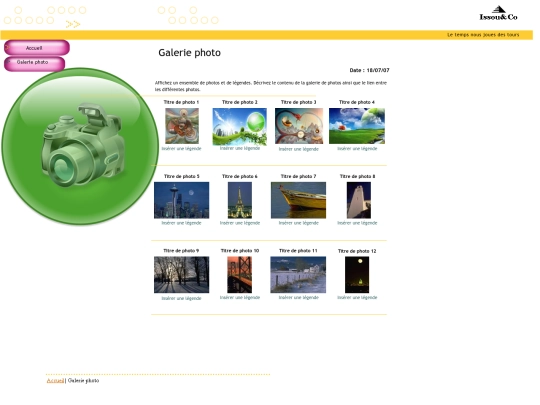Follow the Accueil footer link

click(x=55, y=381)
